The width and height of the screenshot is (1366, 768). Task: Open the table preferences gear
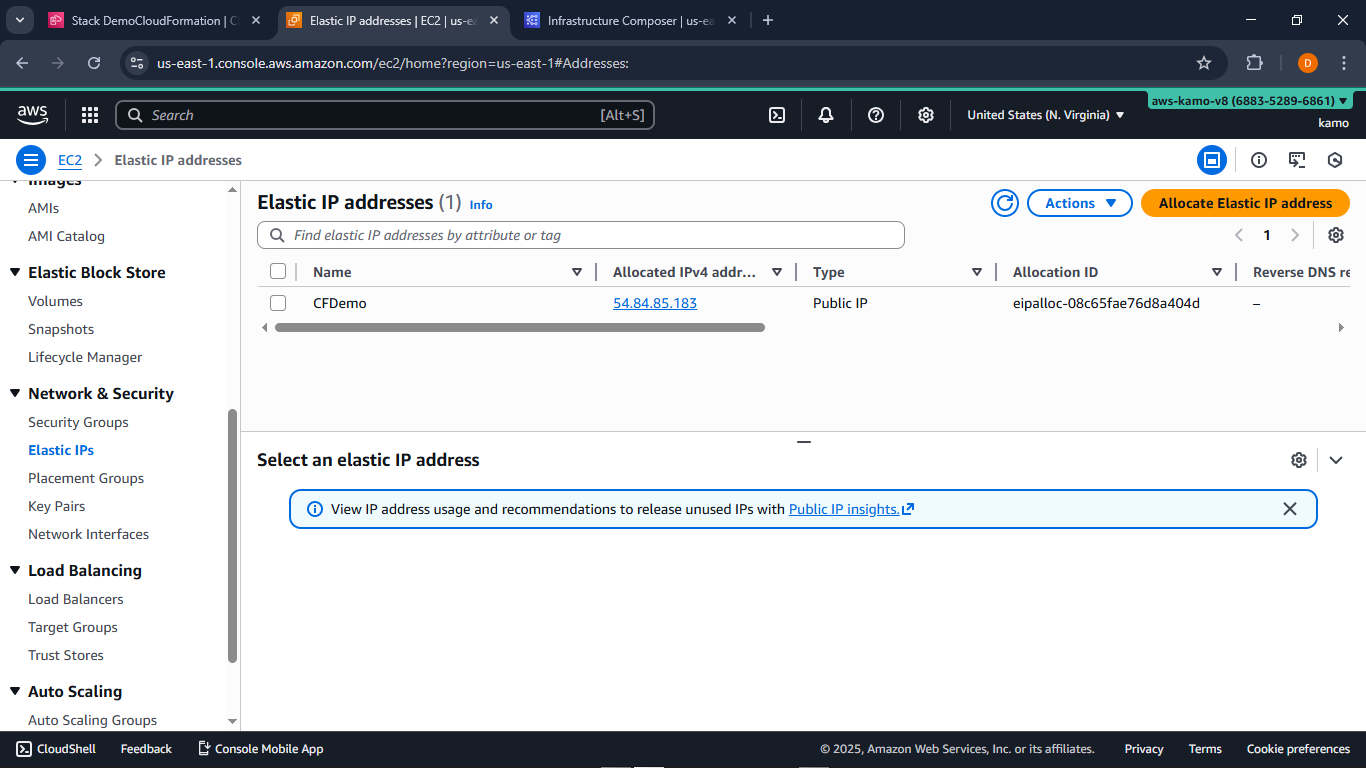[x=1336, y=235]
